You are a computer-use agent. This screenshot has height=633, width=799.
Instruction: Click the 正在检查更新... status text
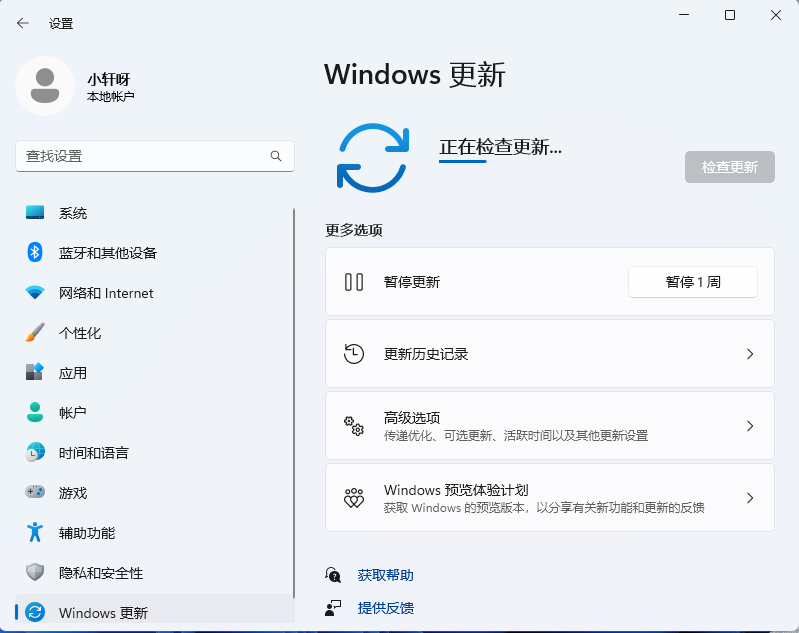[x=500, y=147]
